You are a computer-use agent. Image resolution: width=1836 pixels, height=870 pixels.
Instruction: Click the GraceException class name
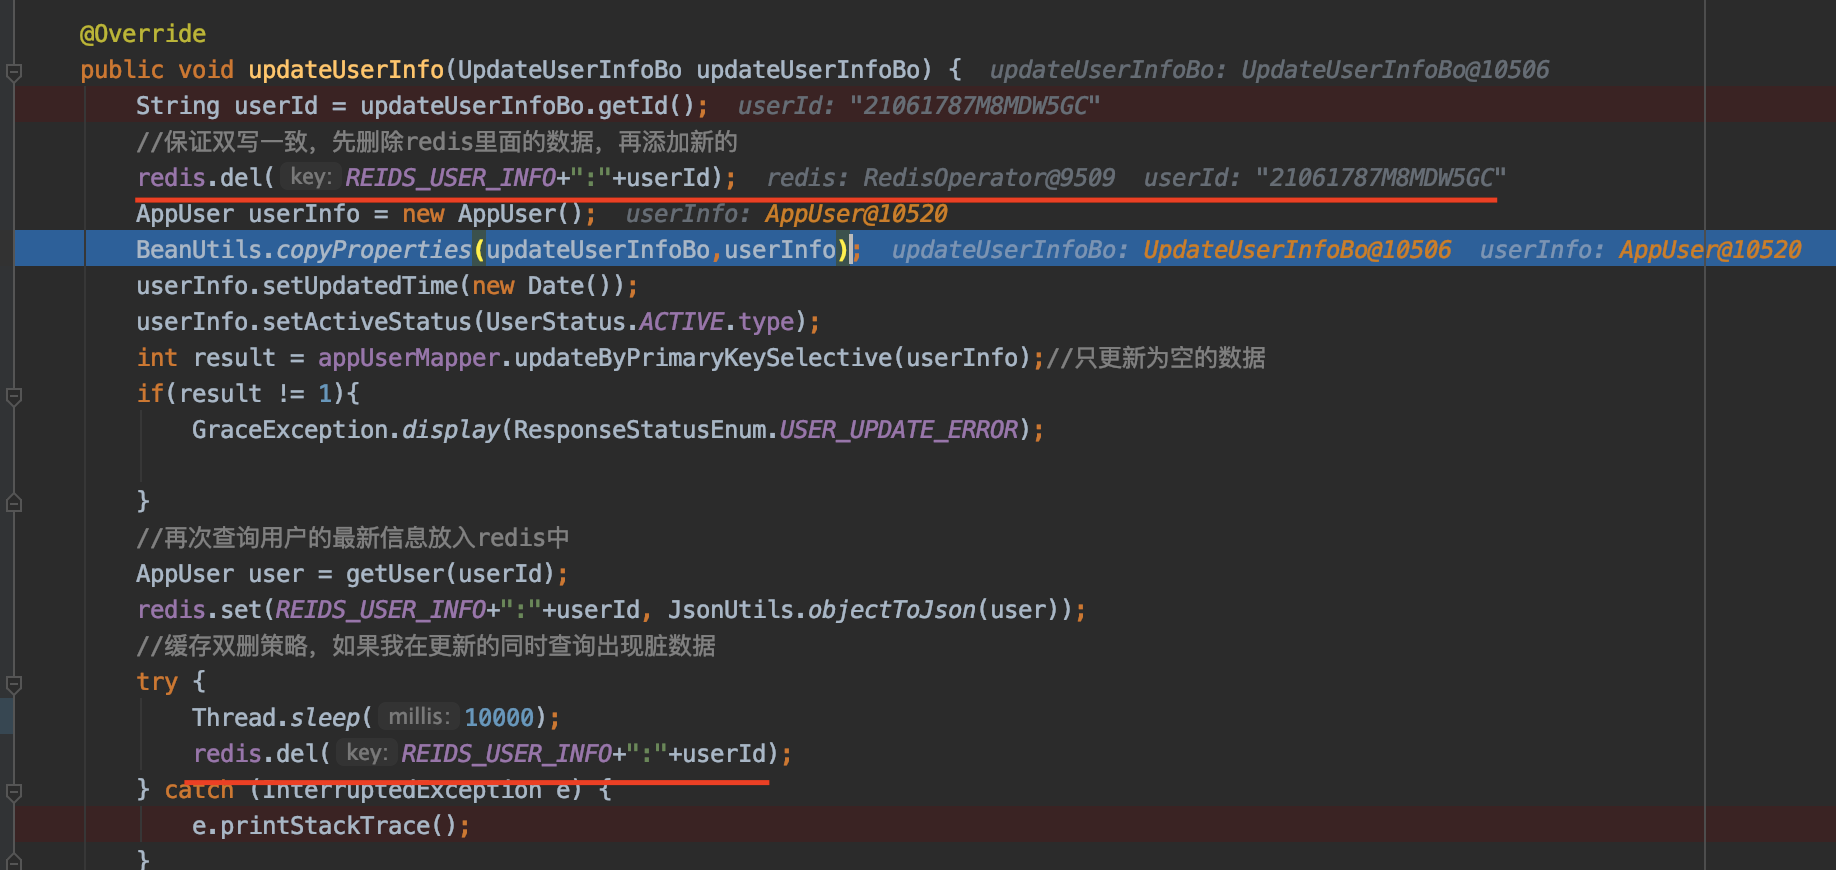pos(290,430)
